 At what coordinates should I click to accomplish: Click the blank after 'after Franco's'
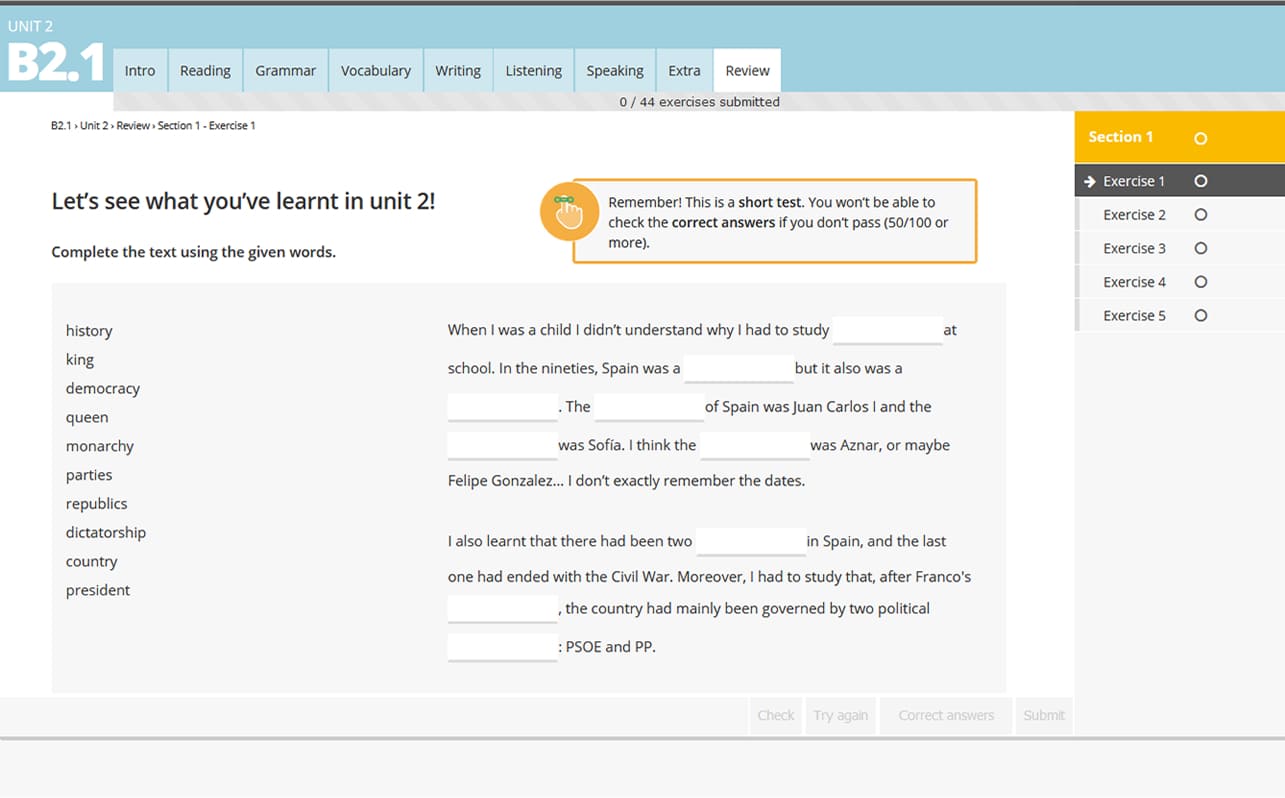[502, 608]
